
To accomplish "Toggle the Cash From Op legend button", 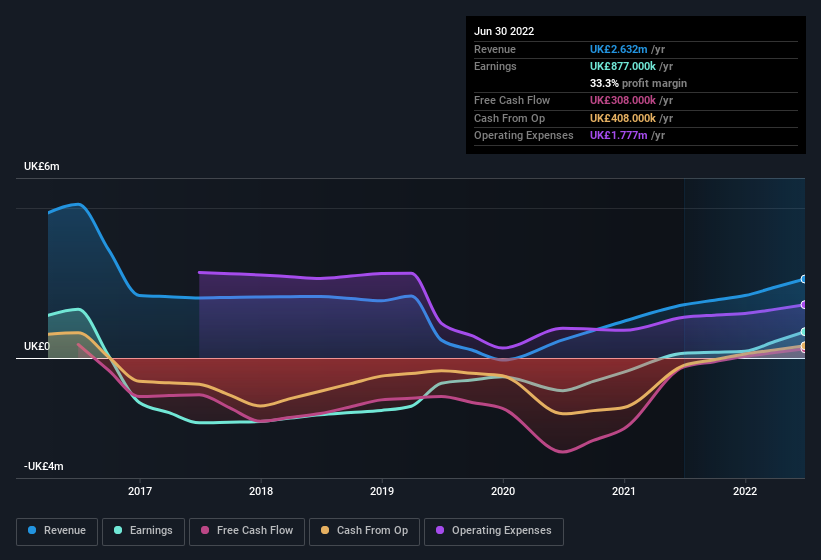I will 364,531.
